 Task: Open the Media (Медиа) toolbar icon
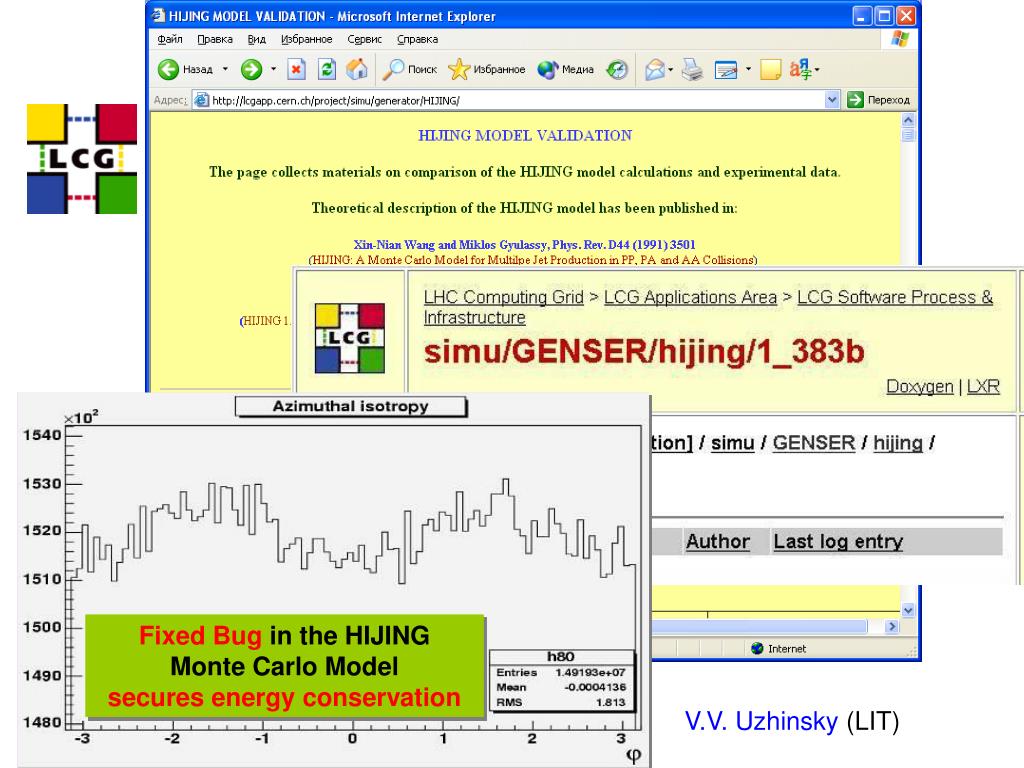(x=548, y=69)
